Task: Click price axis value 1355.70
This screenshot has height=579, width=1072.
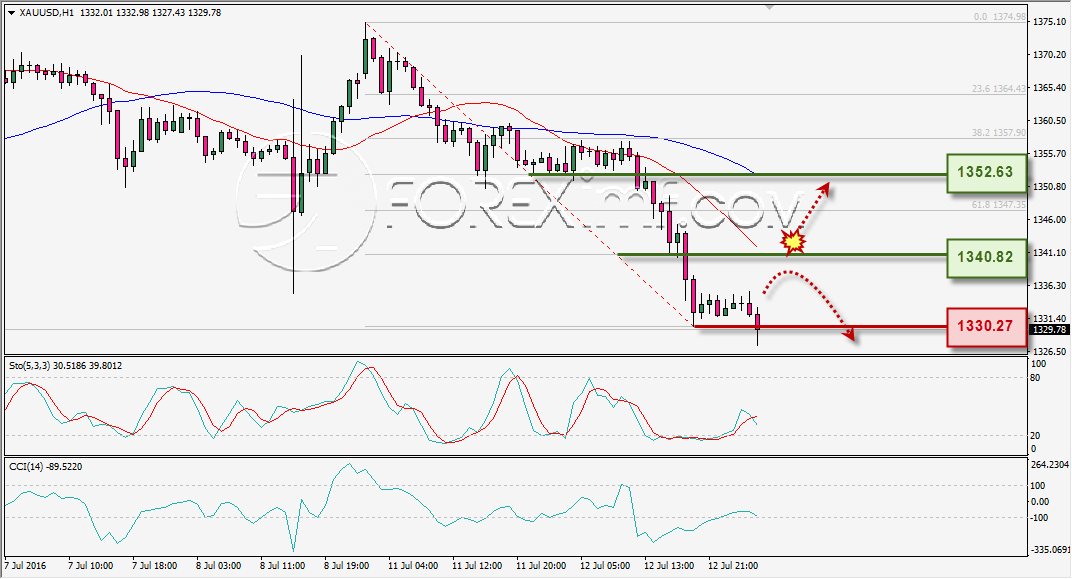Action: click(x=1049, y=154)
